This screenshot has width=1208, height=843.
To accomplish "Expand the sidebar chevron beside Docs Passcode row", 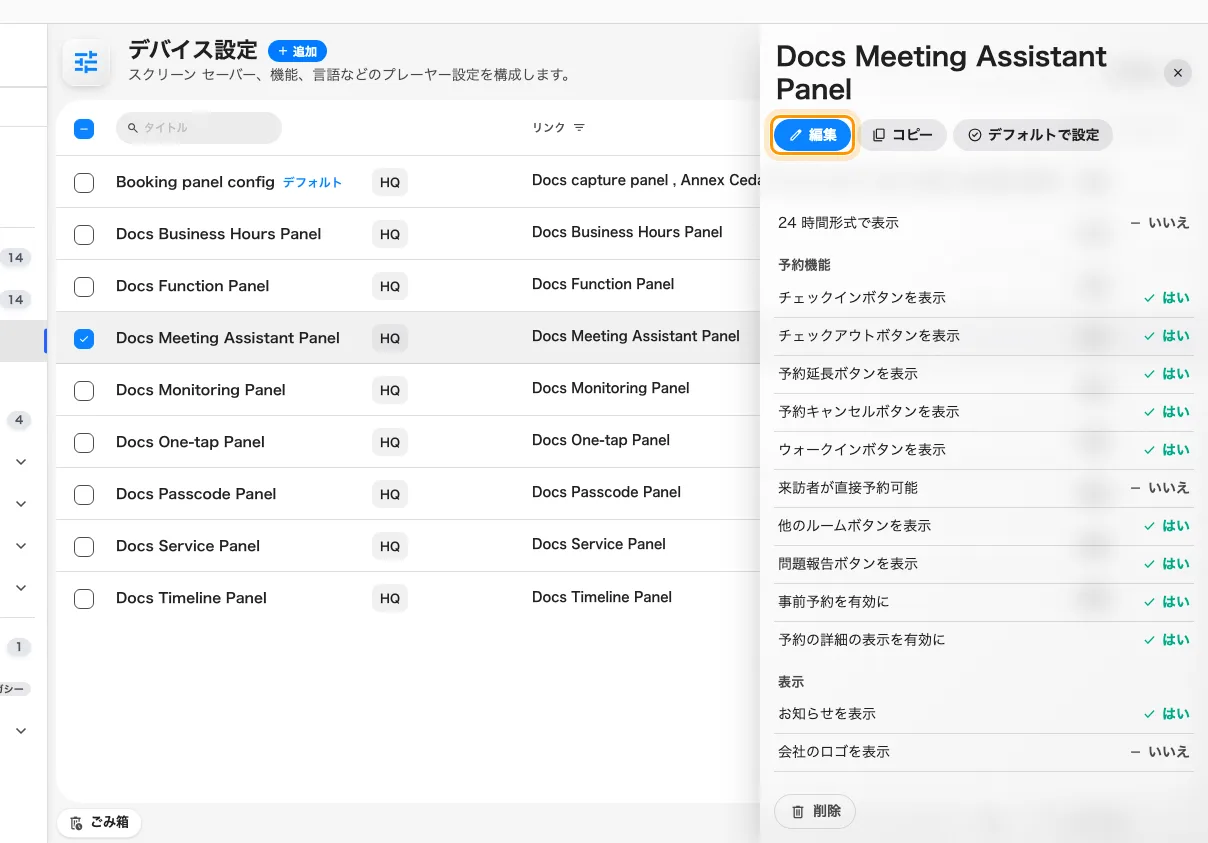I will click(21, 504).
